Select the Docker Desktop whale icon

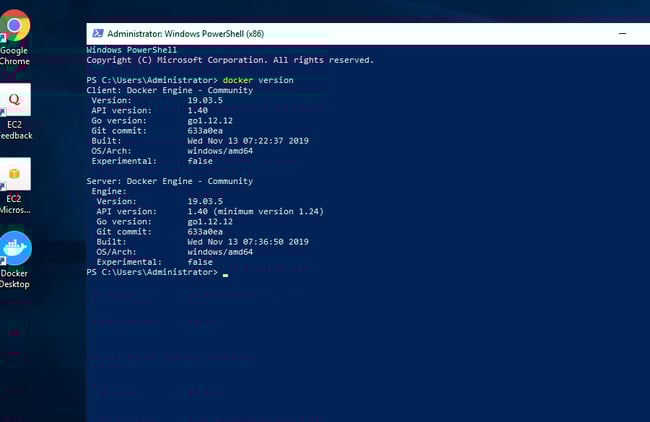click(15, 248)
